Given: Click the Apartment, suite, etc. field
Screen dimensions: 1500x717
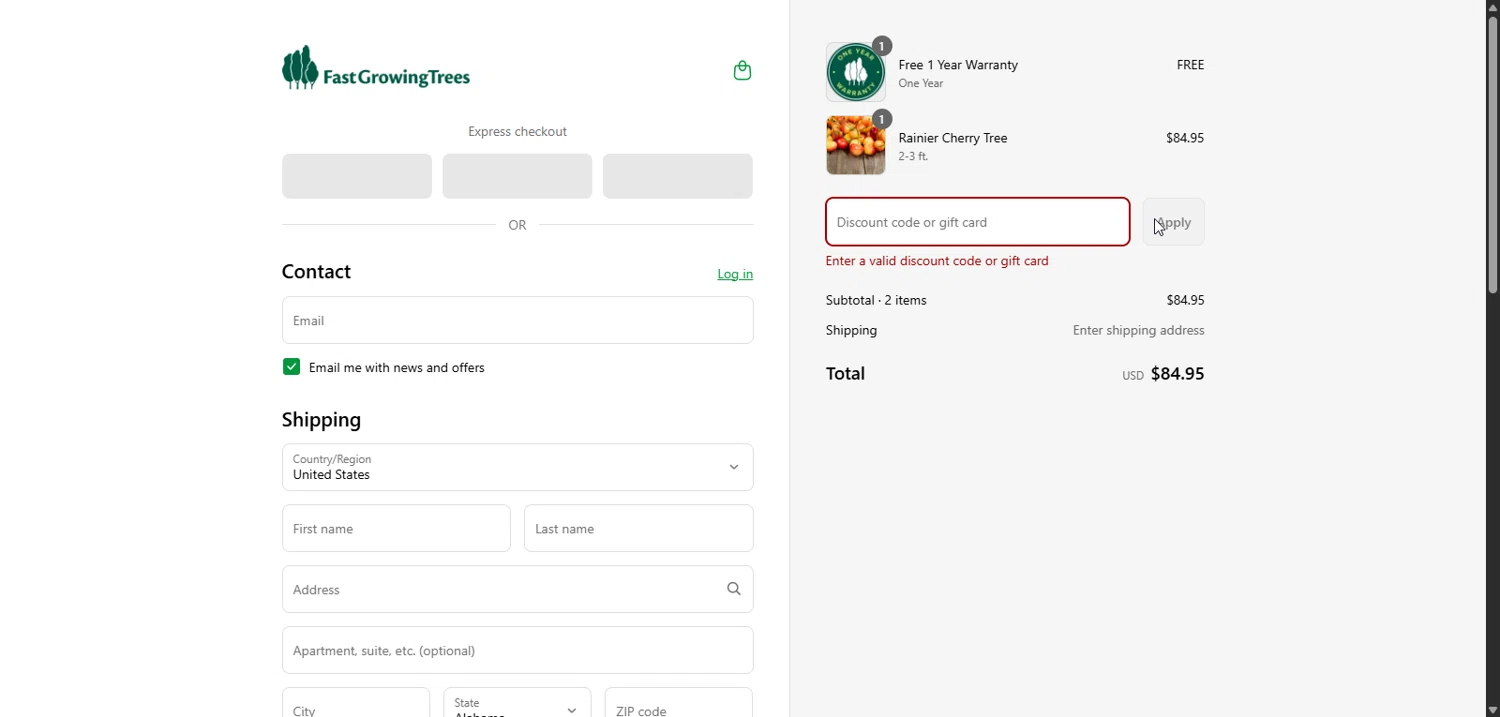Looking at the screenshot, I should (x=518, y=650).
